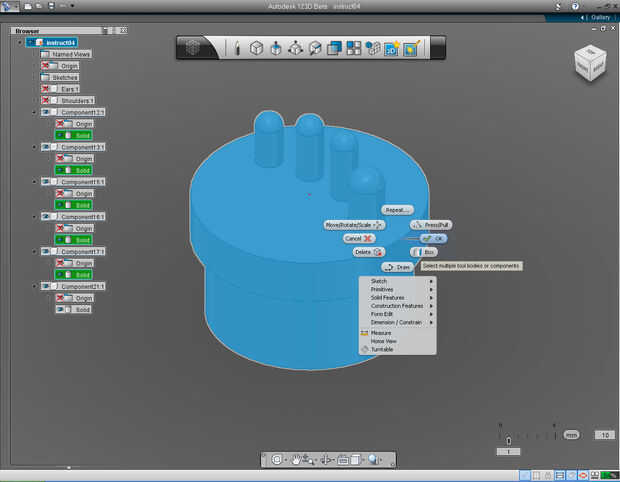Toggle the eye icon of Component1:2:1
Screen dimensions: 620x482
(45, 112)
